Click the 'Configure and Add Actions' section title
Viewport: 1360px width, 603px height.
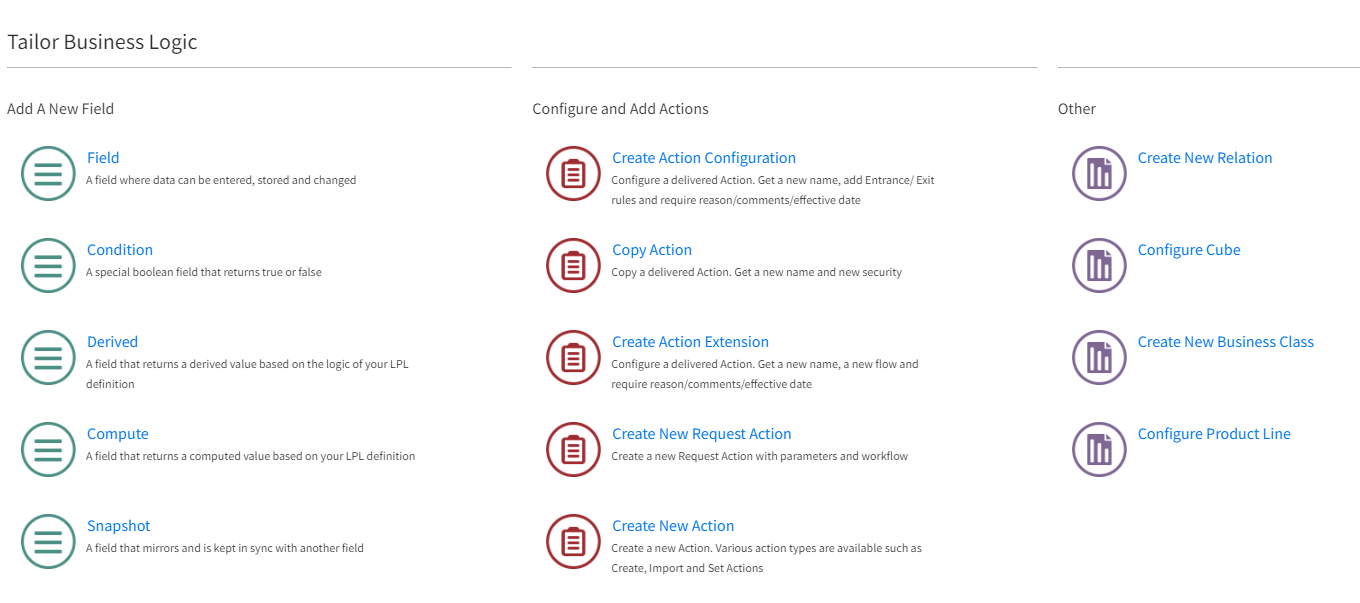point(620,109)
